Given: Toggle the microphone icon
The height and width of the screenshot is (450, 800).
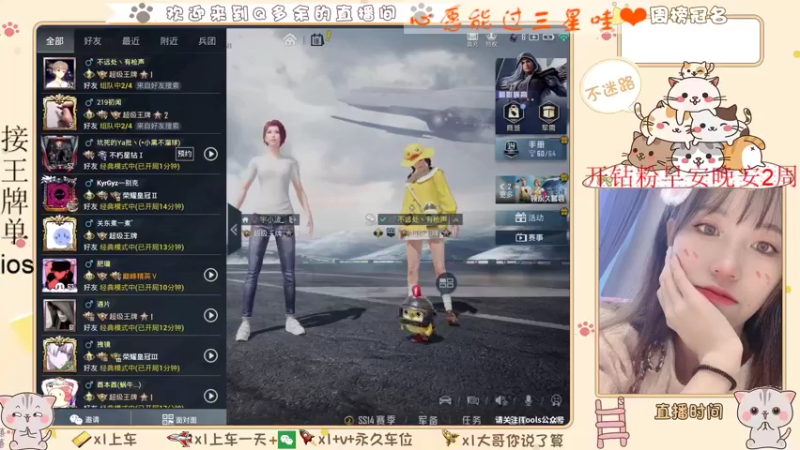Looking at the screenshot, I should [x=529, y=401].
